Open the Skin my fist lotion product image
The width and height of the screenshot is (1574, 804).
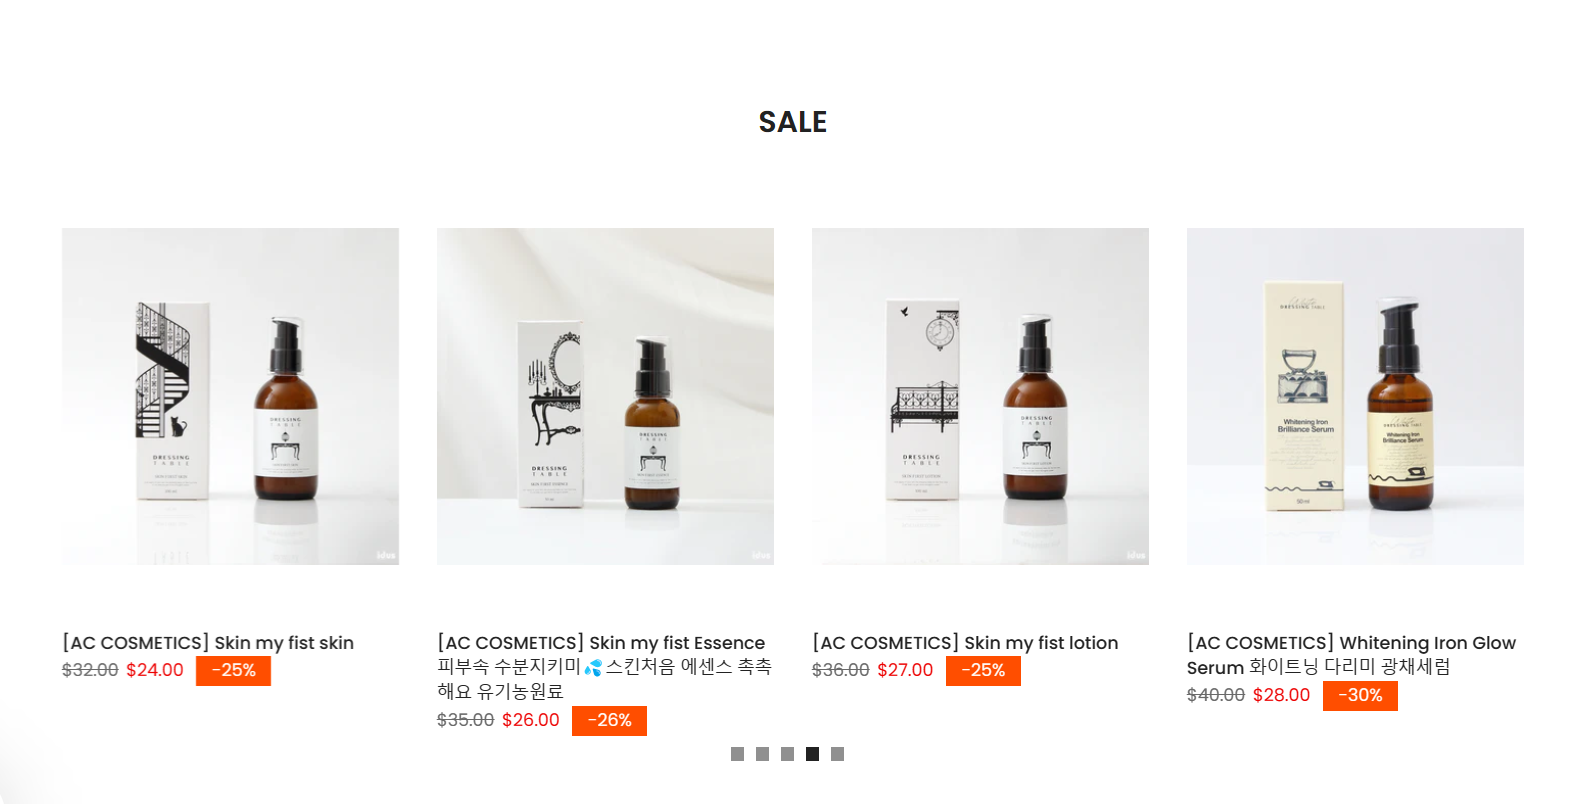tap(980, 396)
